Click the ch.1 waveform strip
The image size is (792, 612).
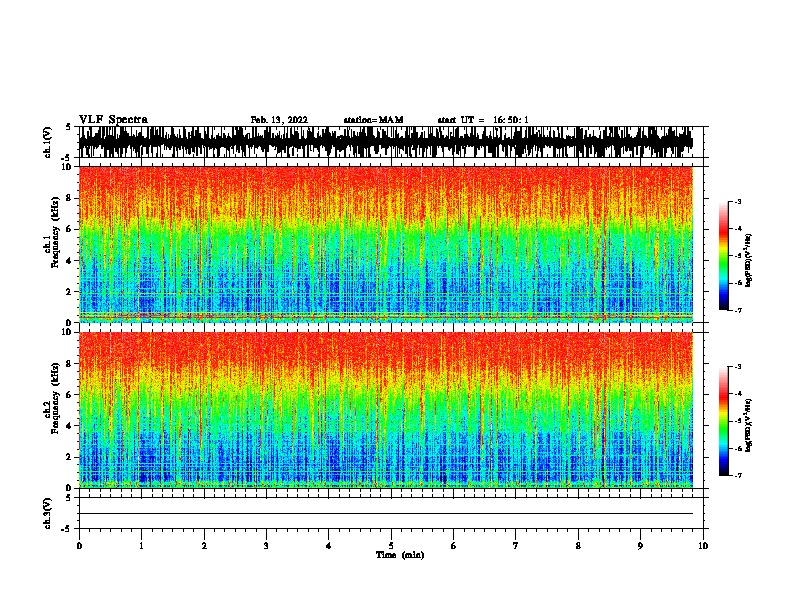pos(386,142)
